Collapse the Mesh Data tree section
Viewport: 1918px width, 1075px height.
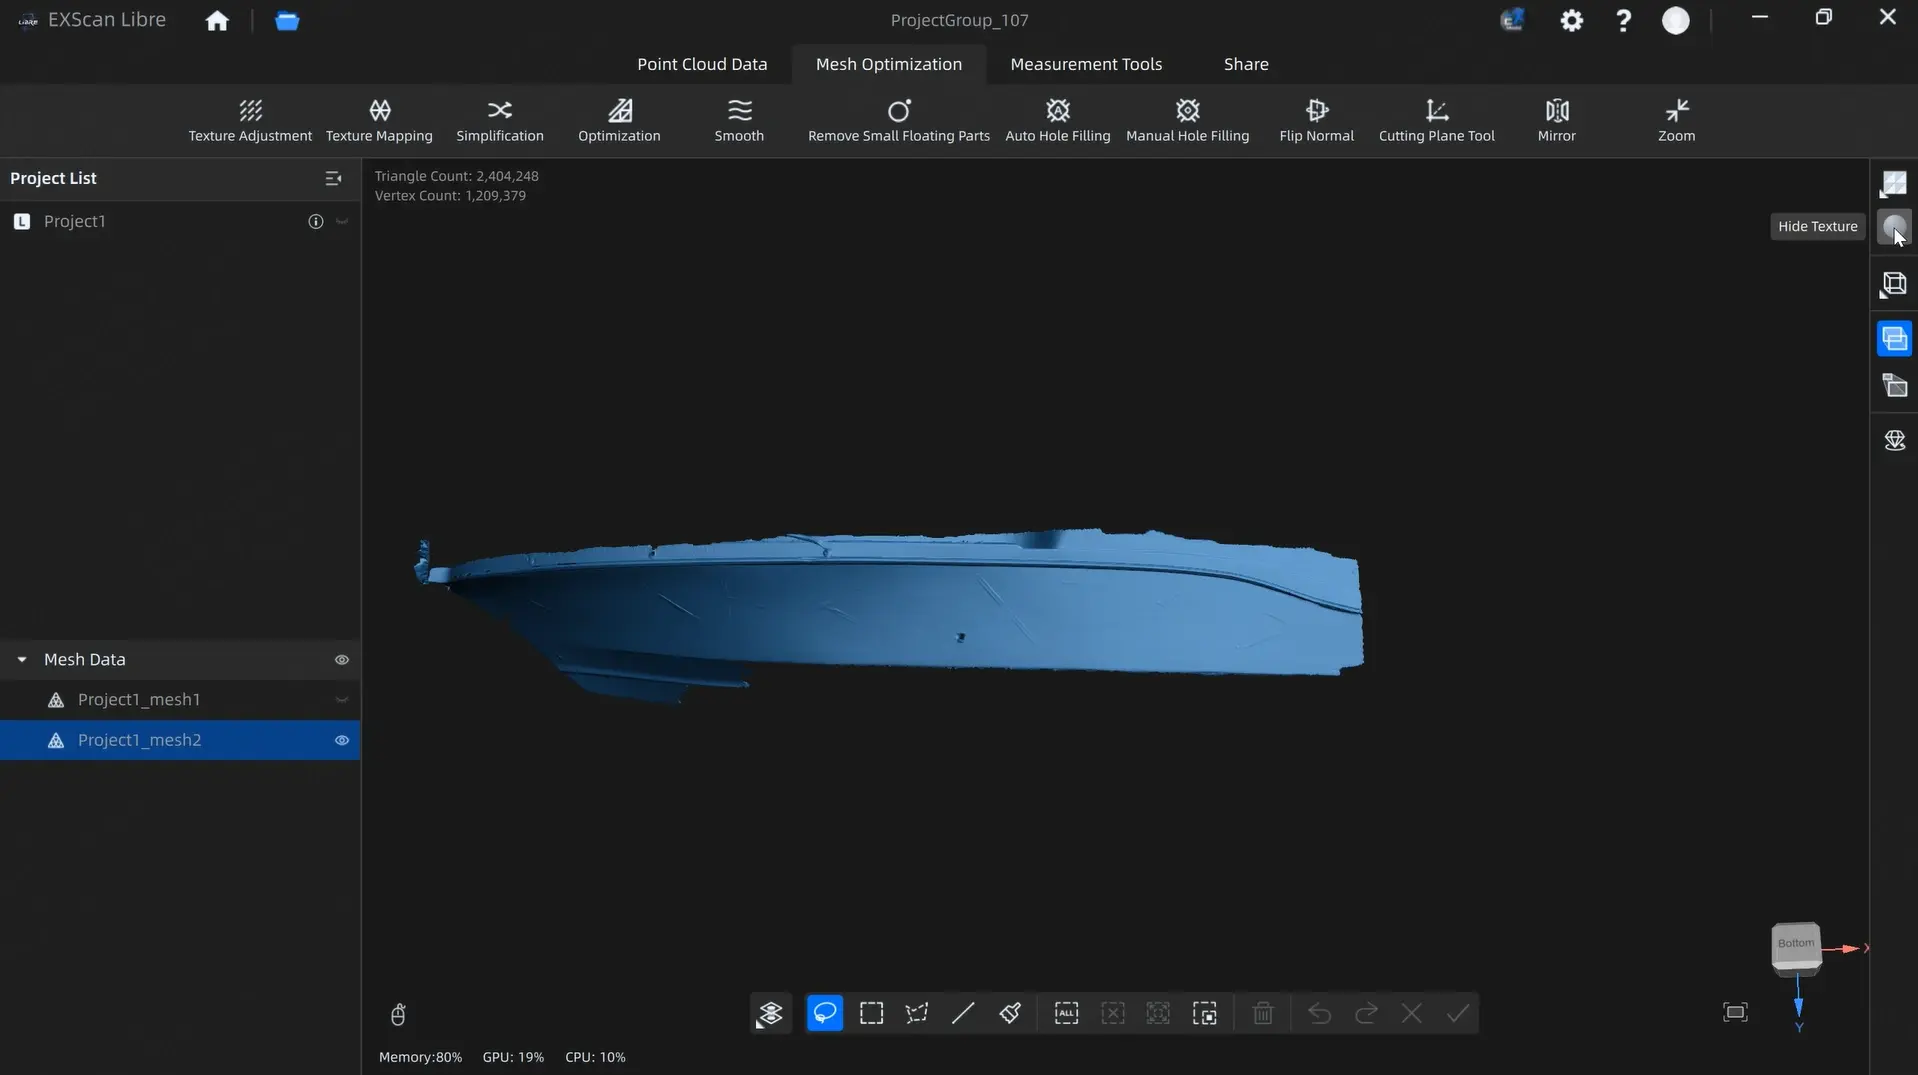(x=22, y=660)
